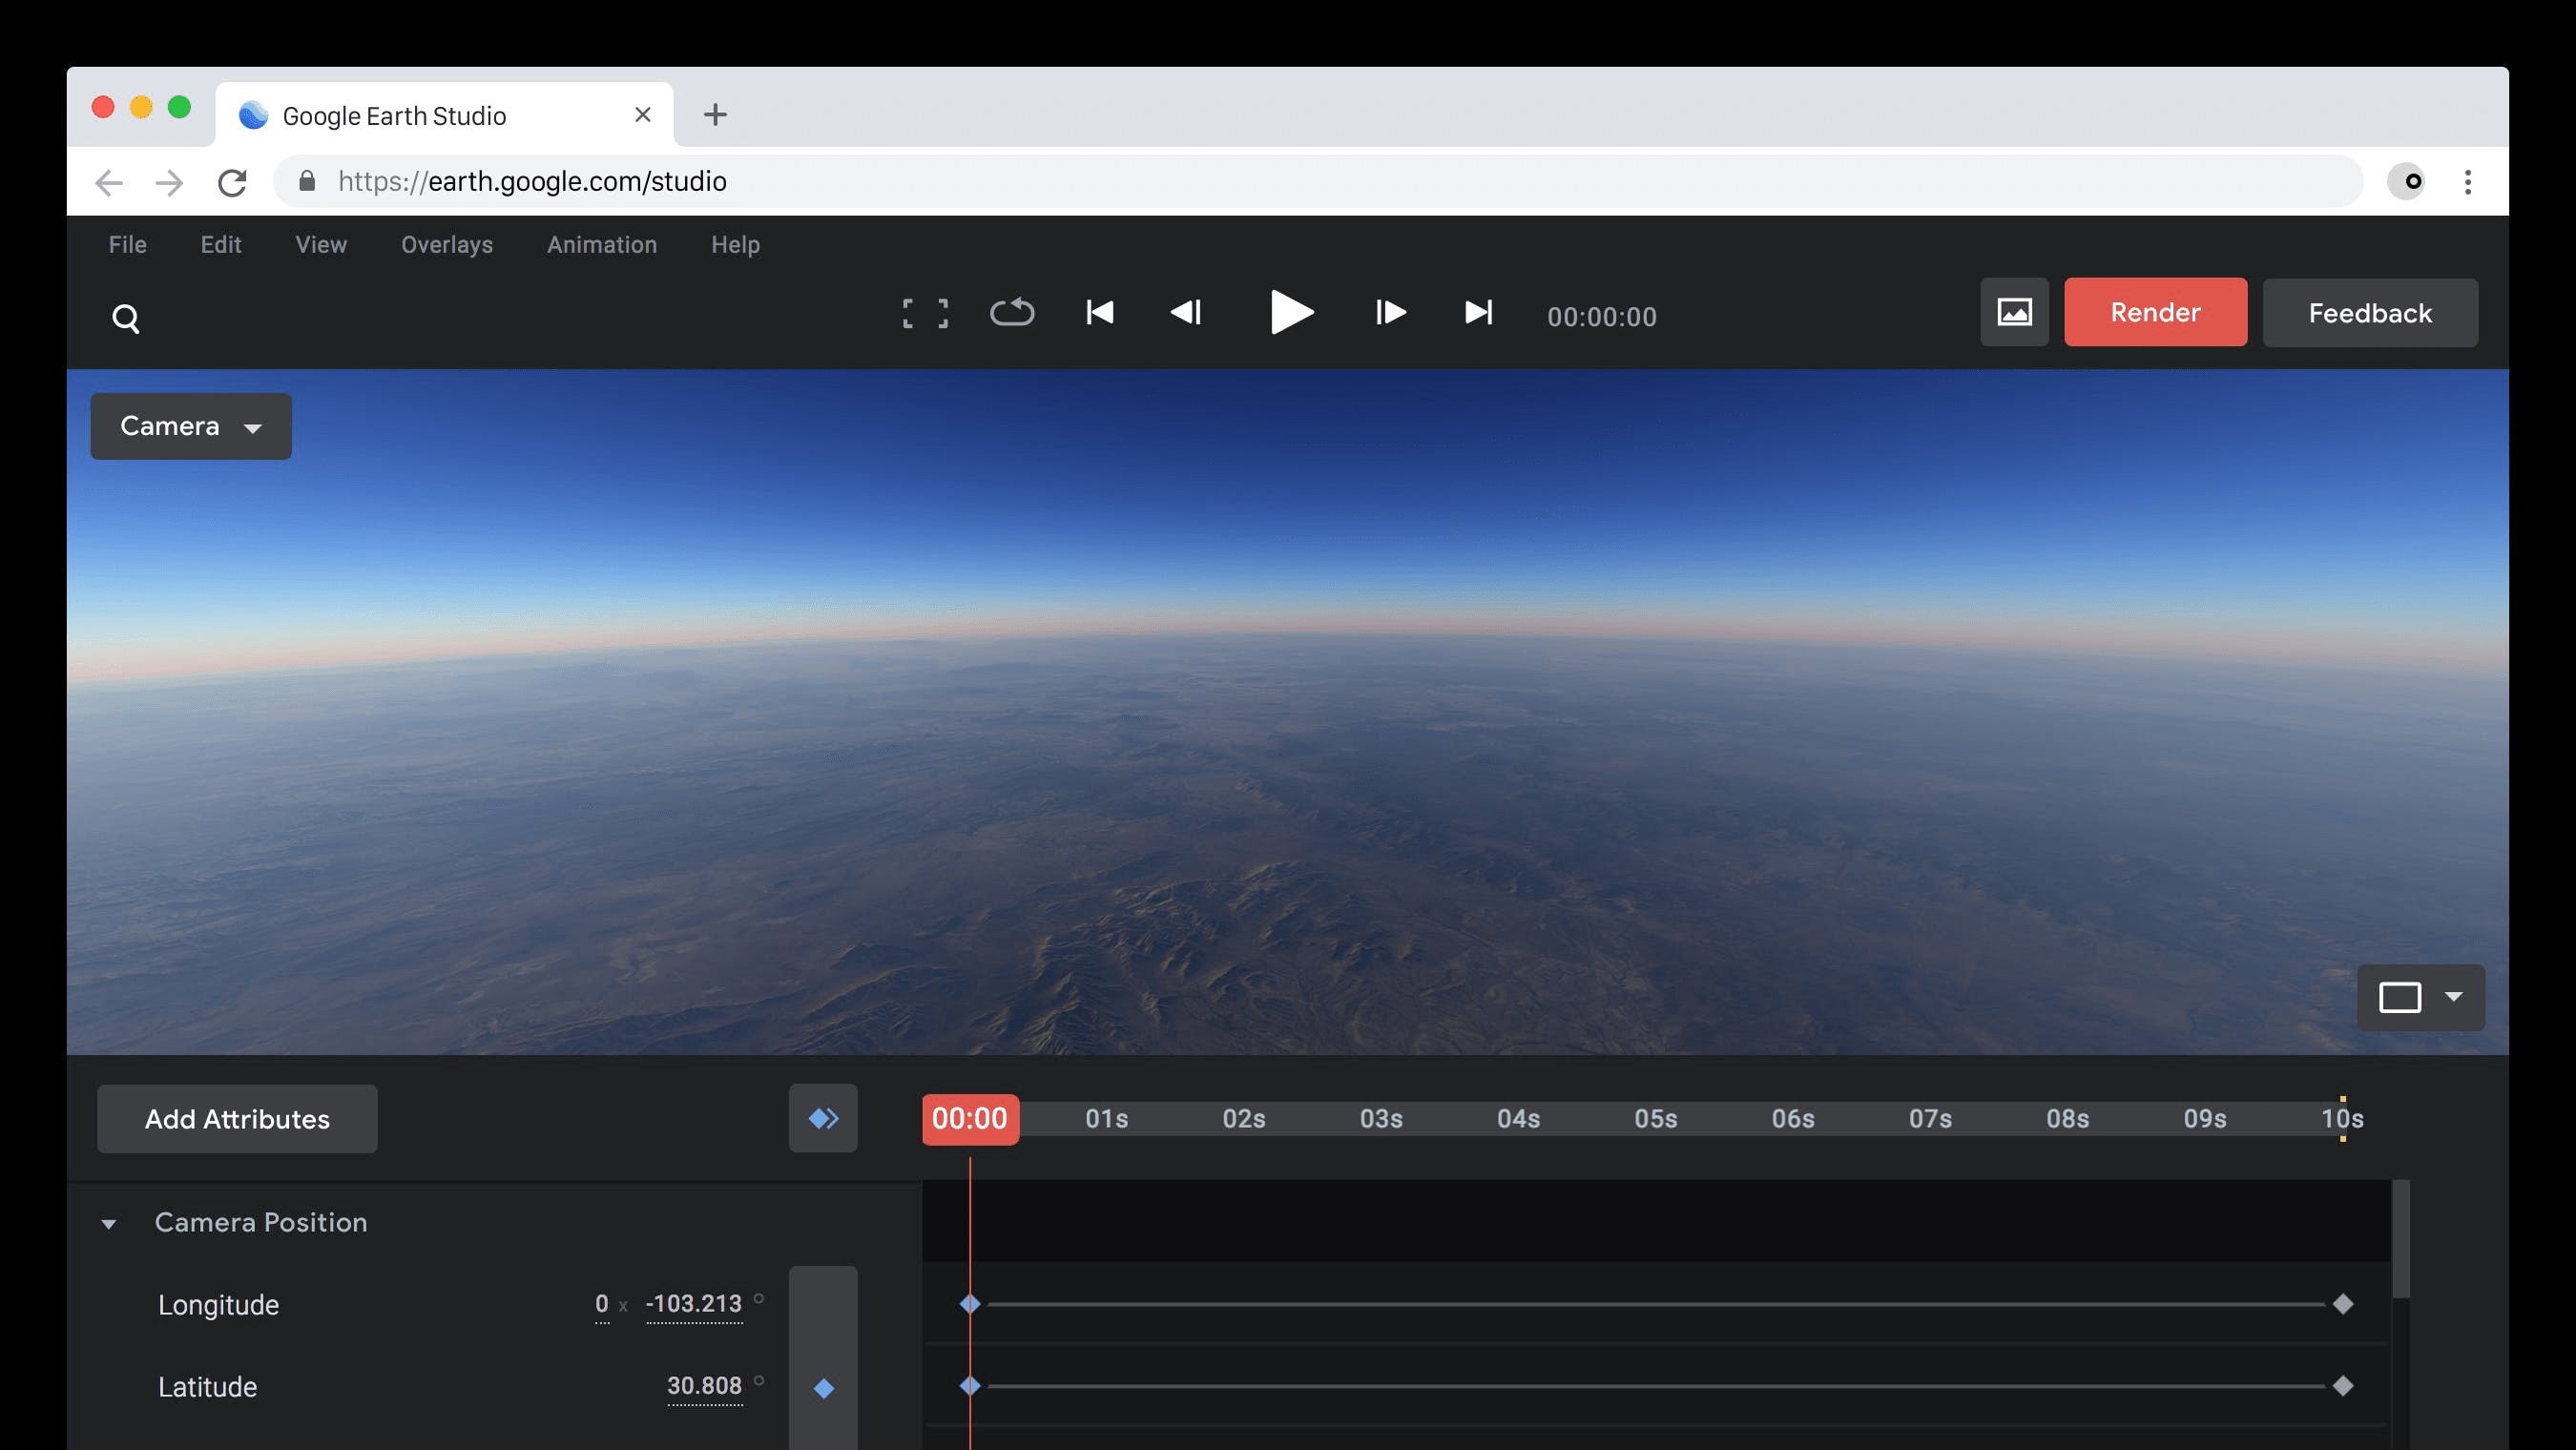Viewport: 2576px width, 1450px height.
Task: Toggle Latitude keyframe diamond
Action: [823, 1388]
